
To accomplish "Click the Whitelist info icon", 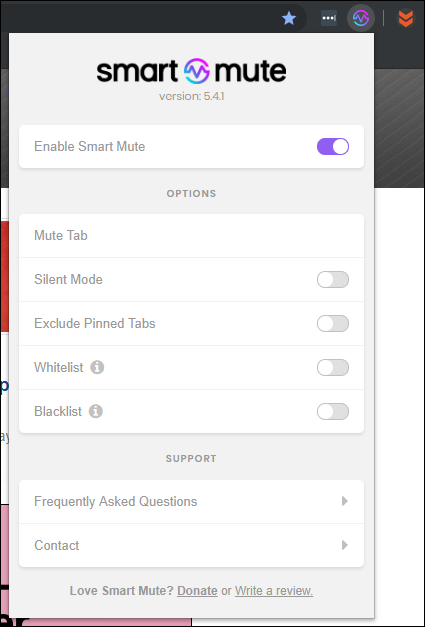I will (x=97, y=367).
